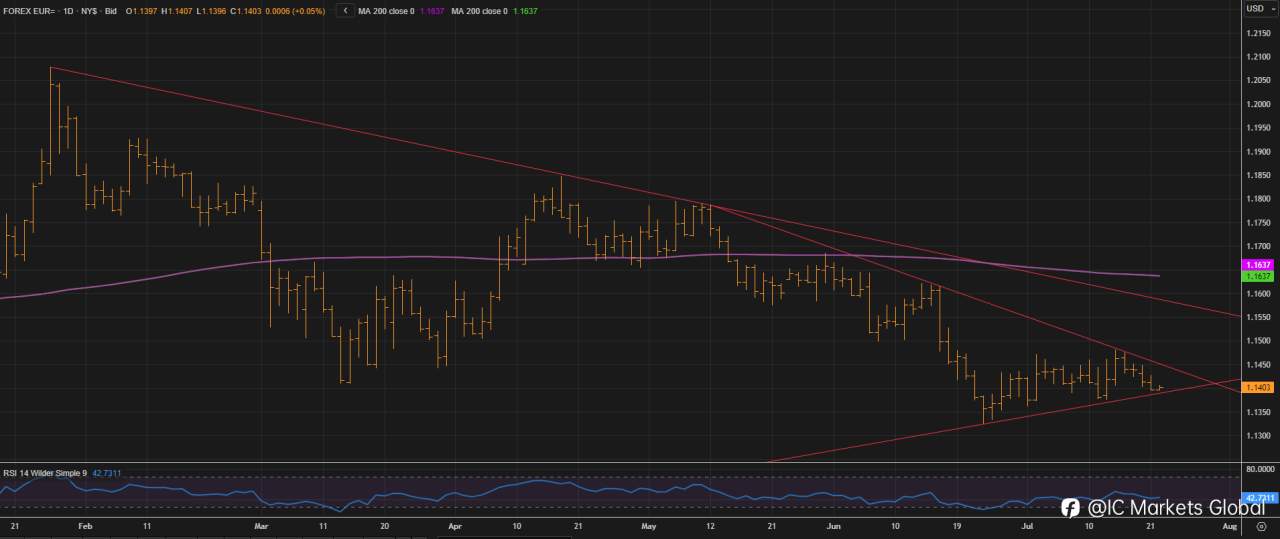
Task: Select the Feb marker on the time axis
Action: coord(84,525)
